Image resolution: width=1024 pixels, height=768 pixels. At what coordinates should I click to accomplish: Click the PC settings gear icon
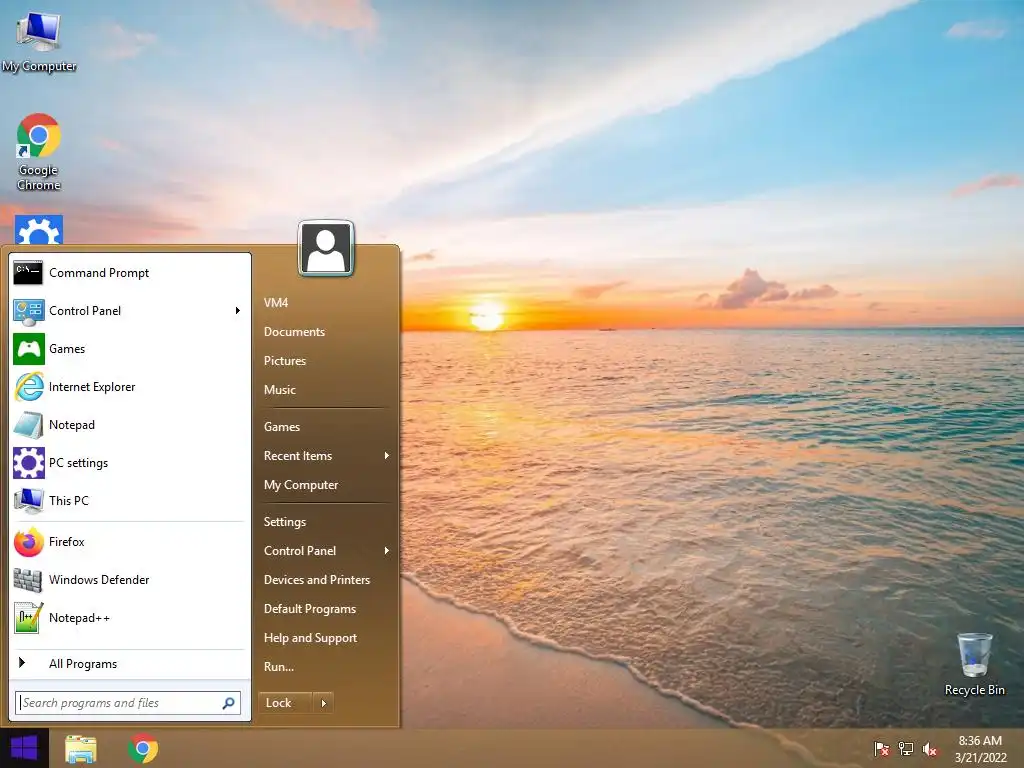pos(28,463)
